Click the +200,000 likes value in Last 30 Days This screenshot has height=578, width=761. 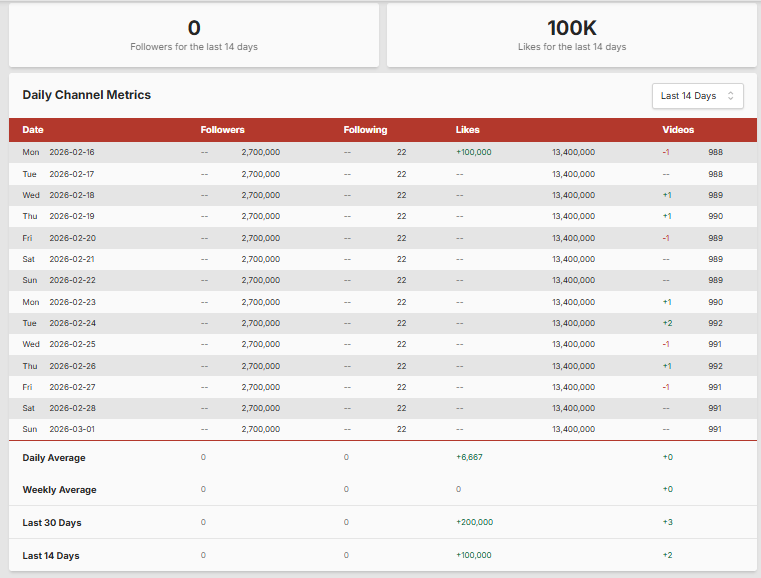pyautogui.click(x=474, y=522)
